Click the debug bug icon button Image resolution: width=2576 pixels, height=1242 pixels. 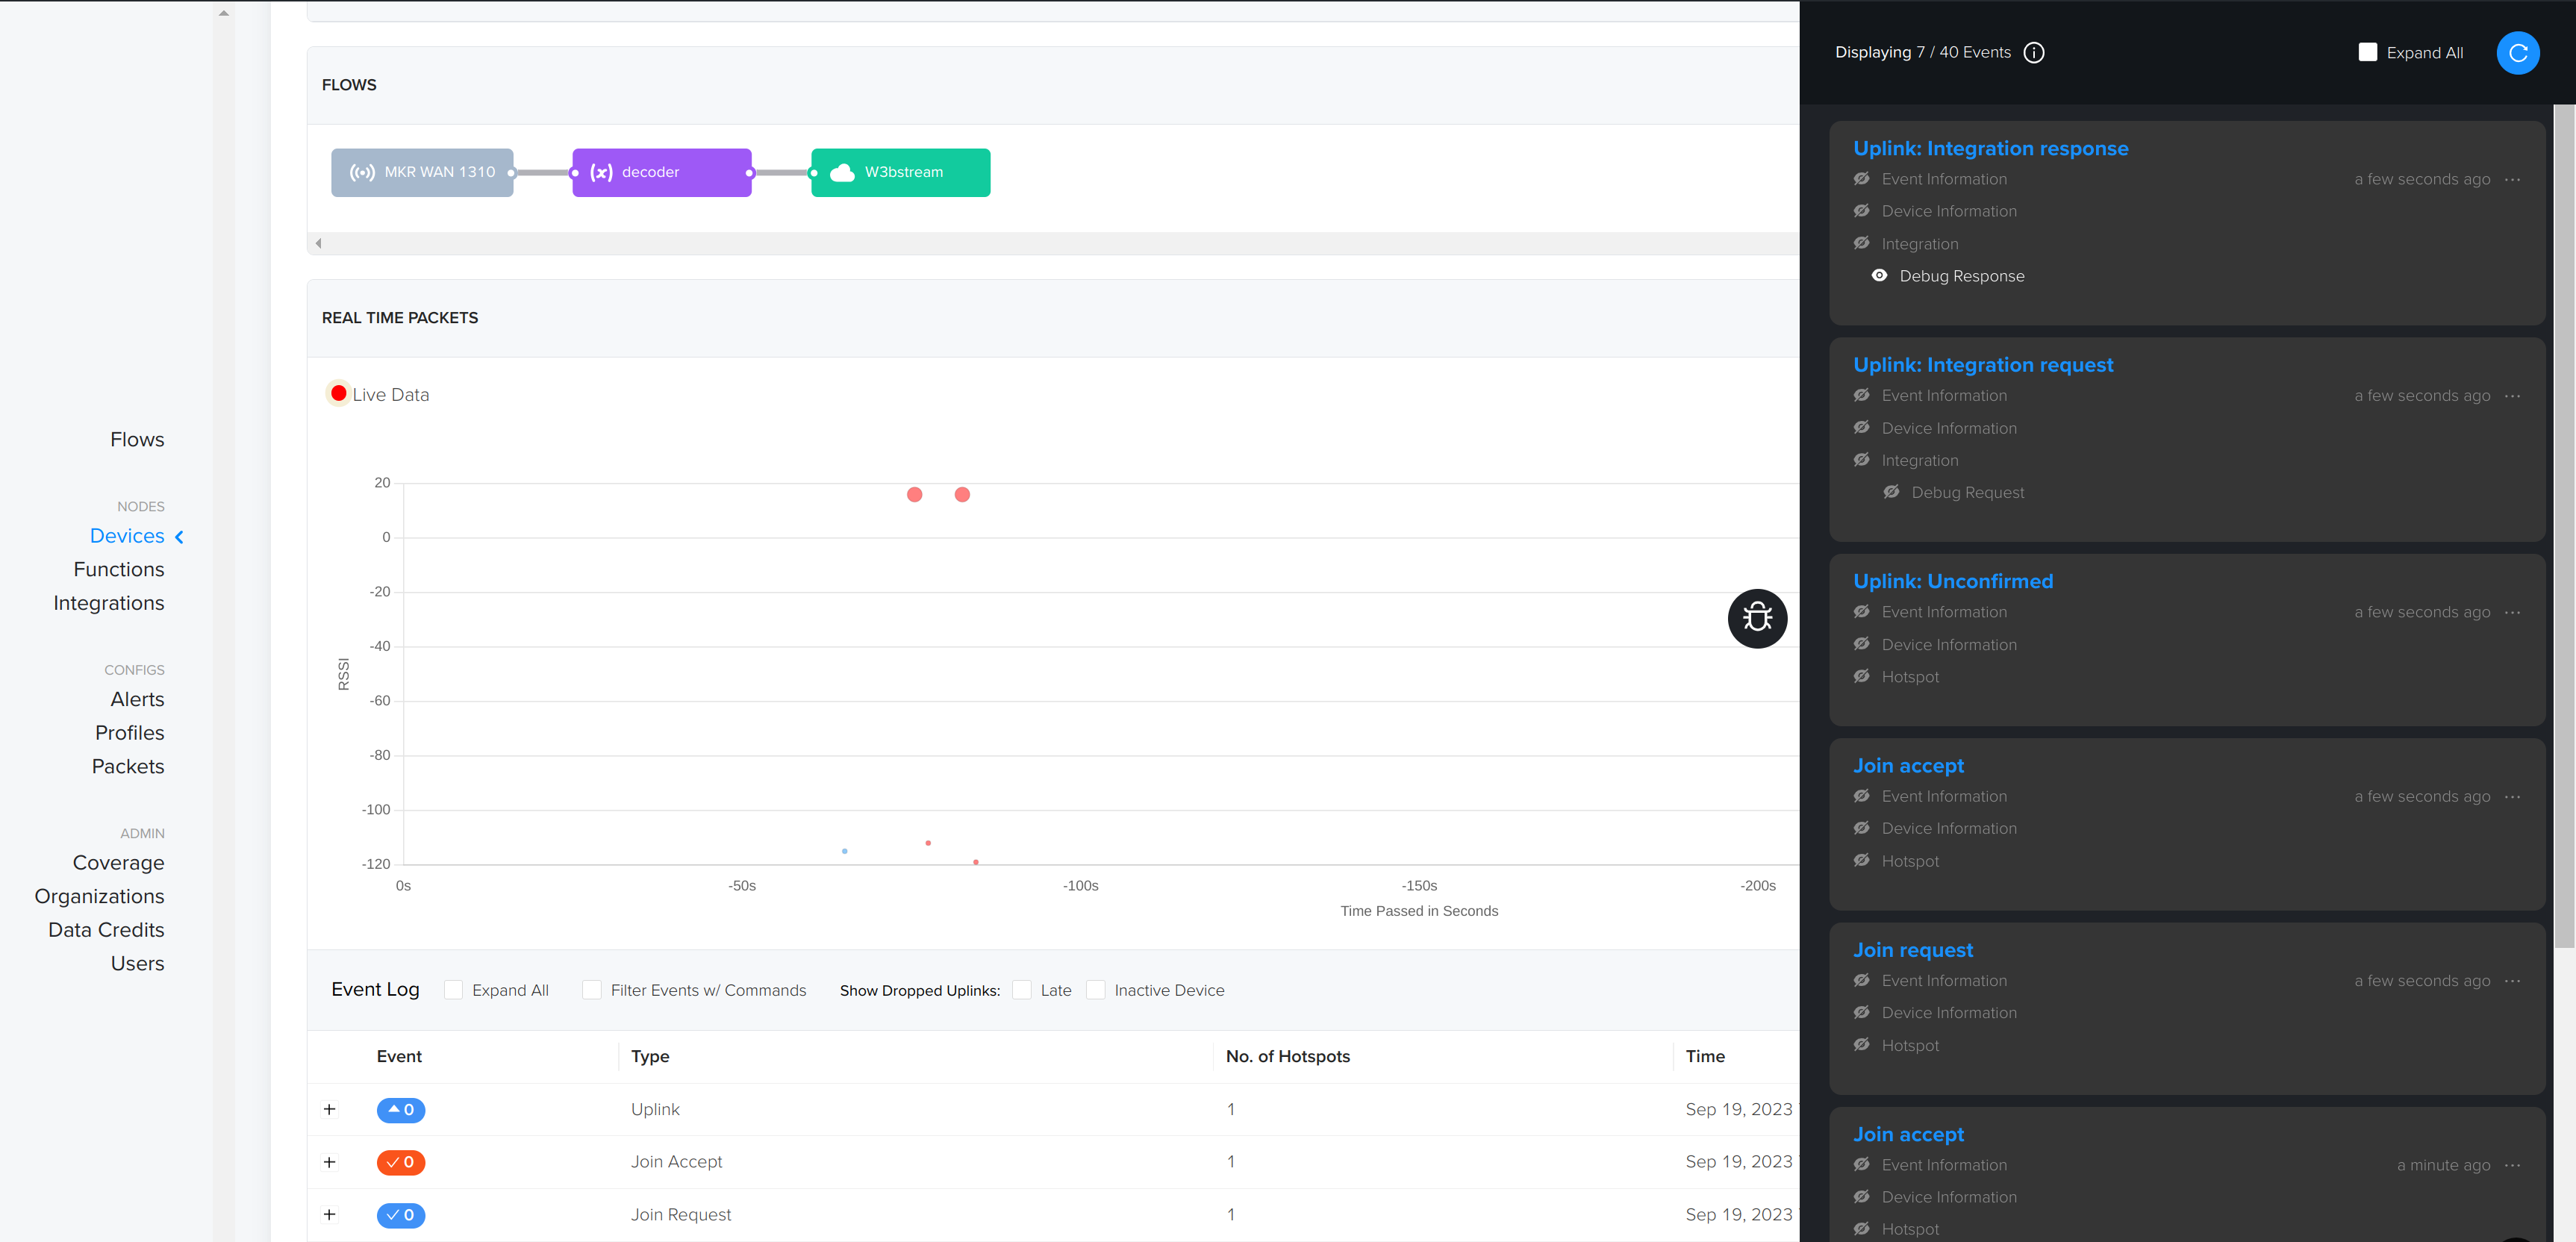[x=1757, y=618]
